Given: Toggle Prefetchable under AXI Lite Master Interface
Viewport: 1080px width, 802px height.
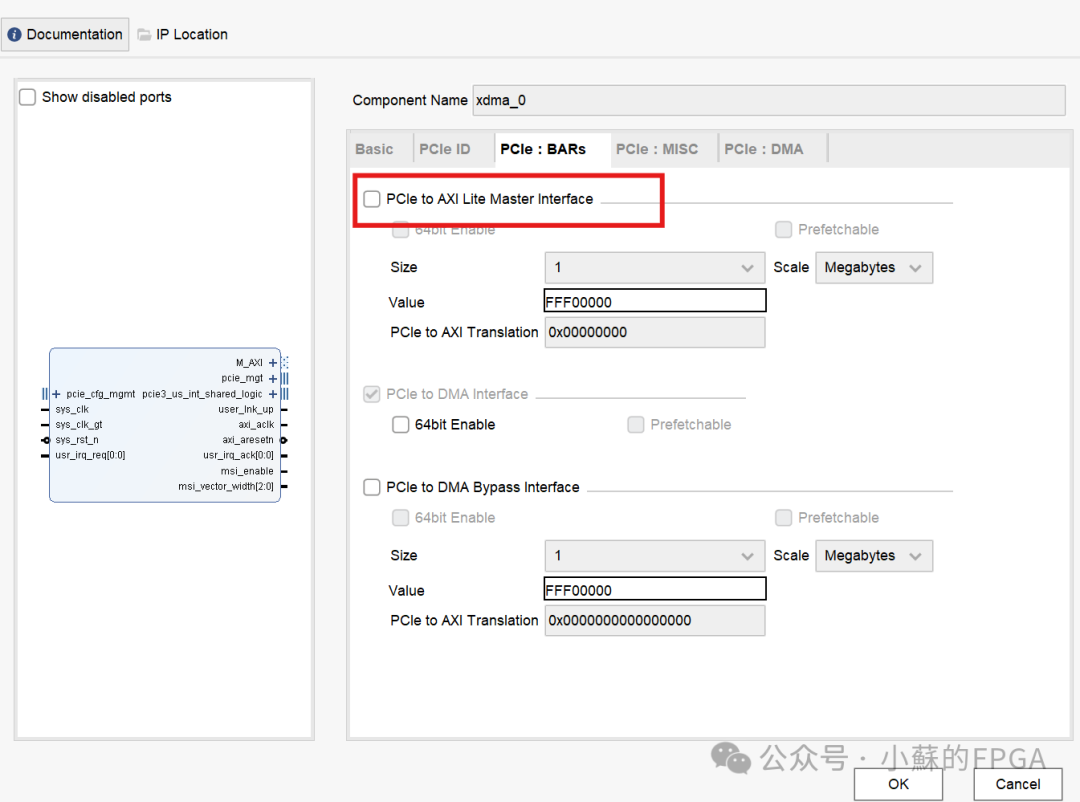Looking at the screenshot, I should [783, 229].
